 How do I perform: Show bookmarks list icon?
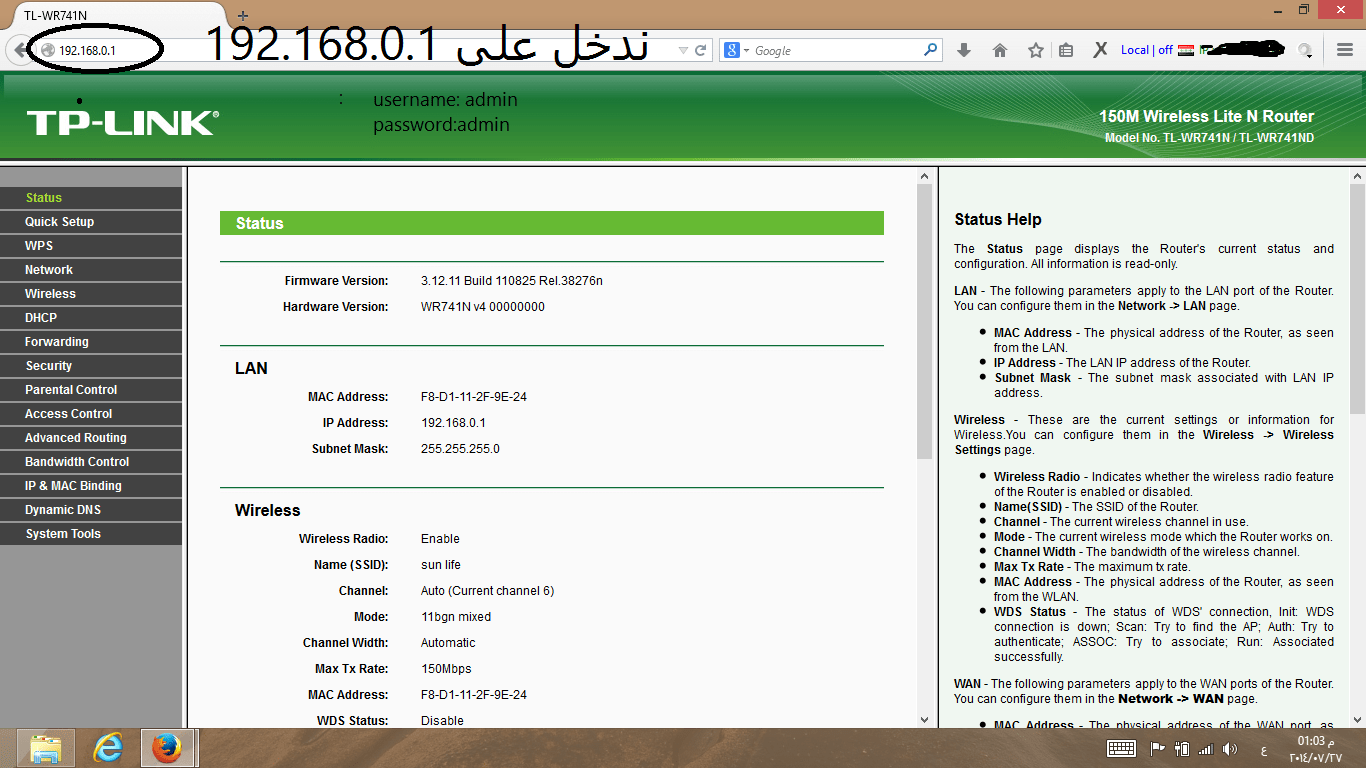[1066, 50]
